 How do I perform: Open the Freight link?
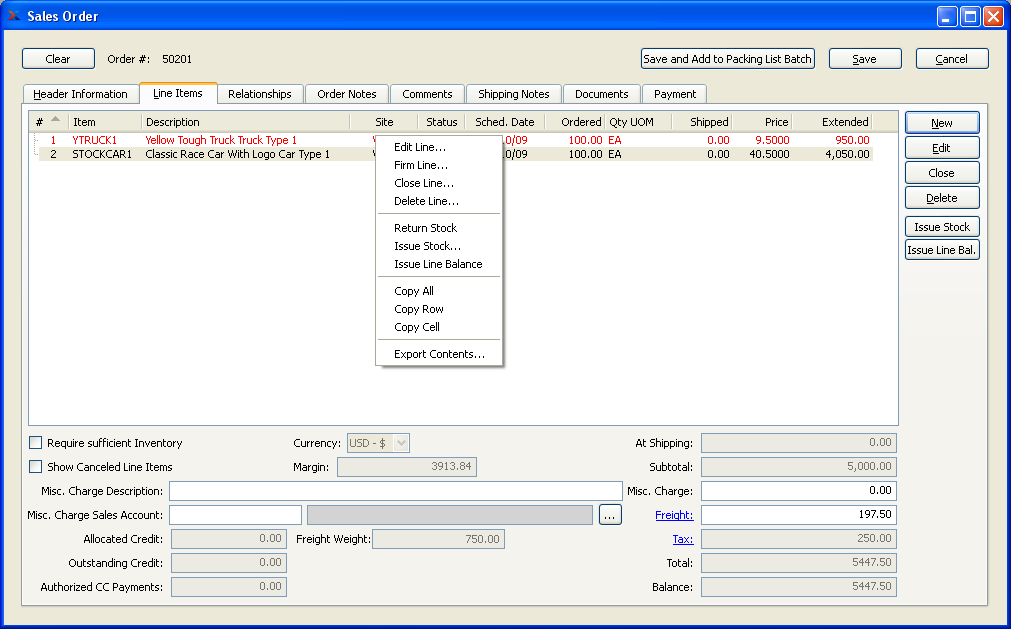pyautogui.click(x=674, y=515)
